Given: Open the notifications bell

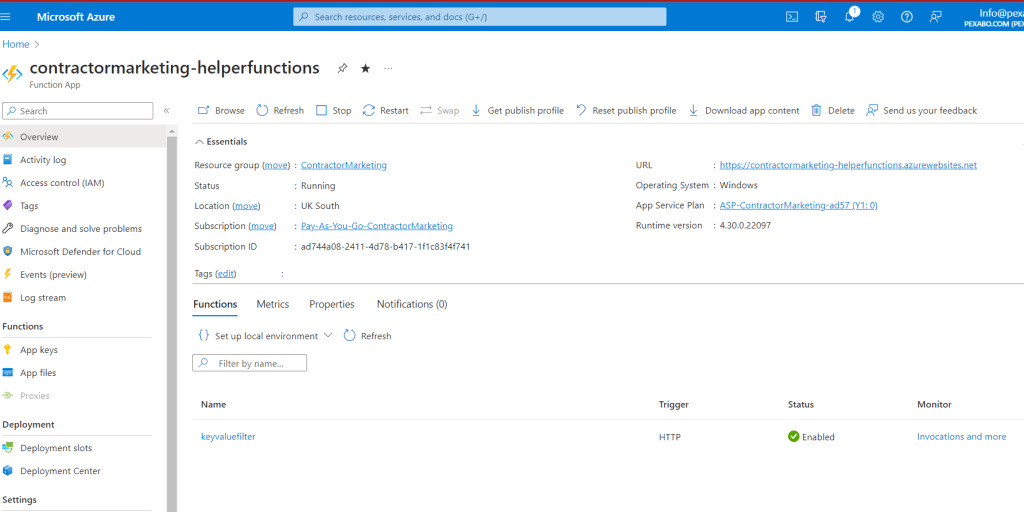Looking at the screenshot, I should (x=850, y=17).
